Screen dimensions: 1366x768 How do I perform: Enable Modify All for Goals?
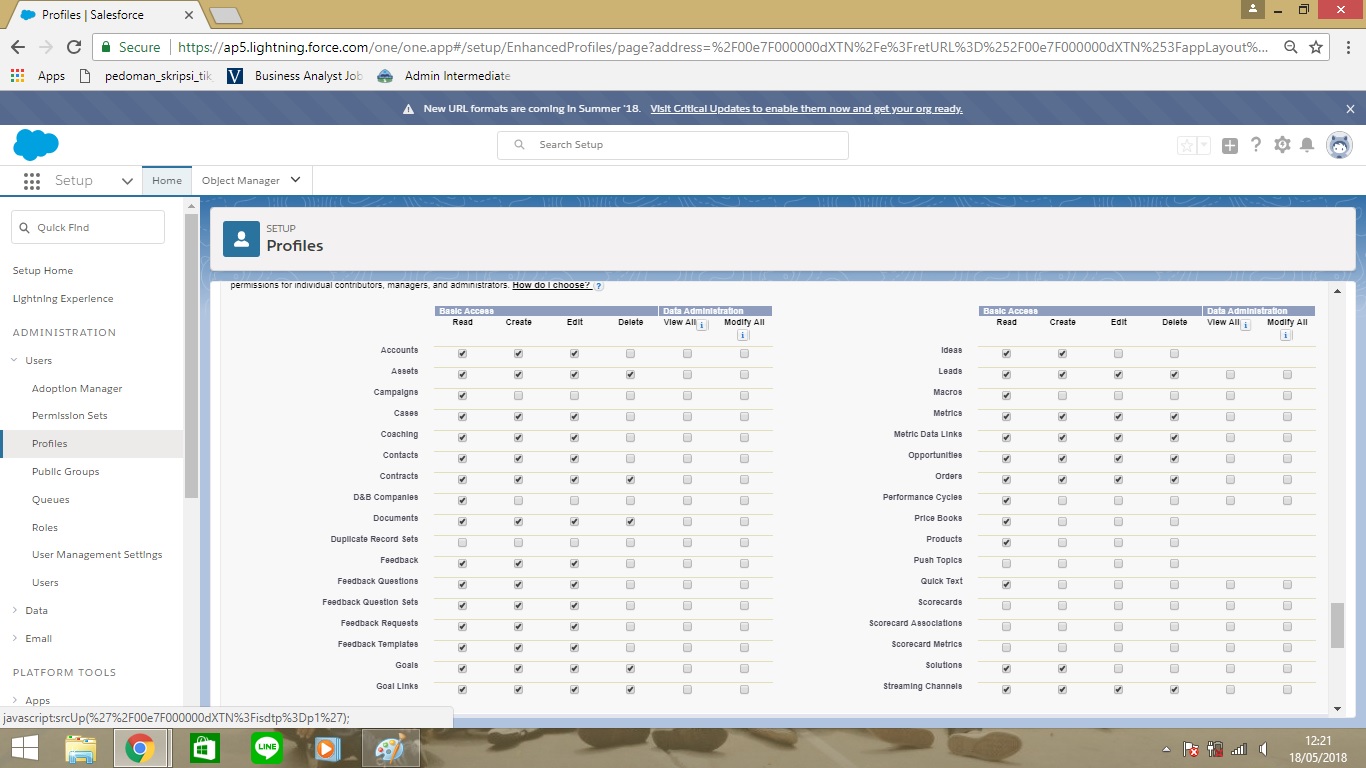click(x=744, y=669)
